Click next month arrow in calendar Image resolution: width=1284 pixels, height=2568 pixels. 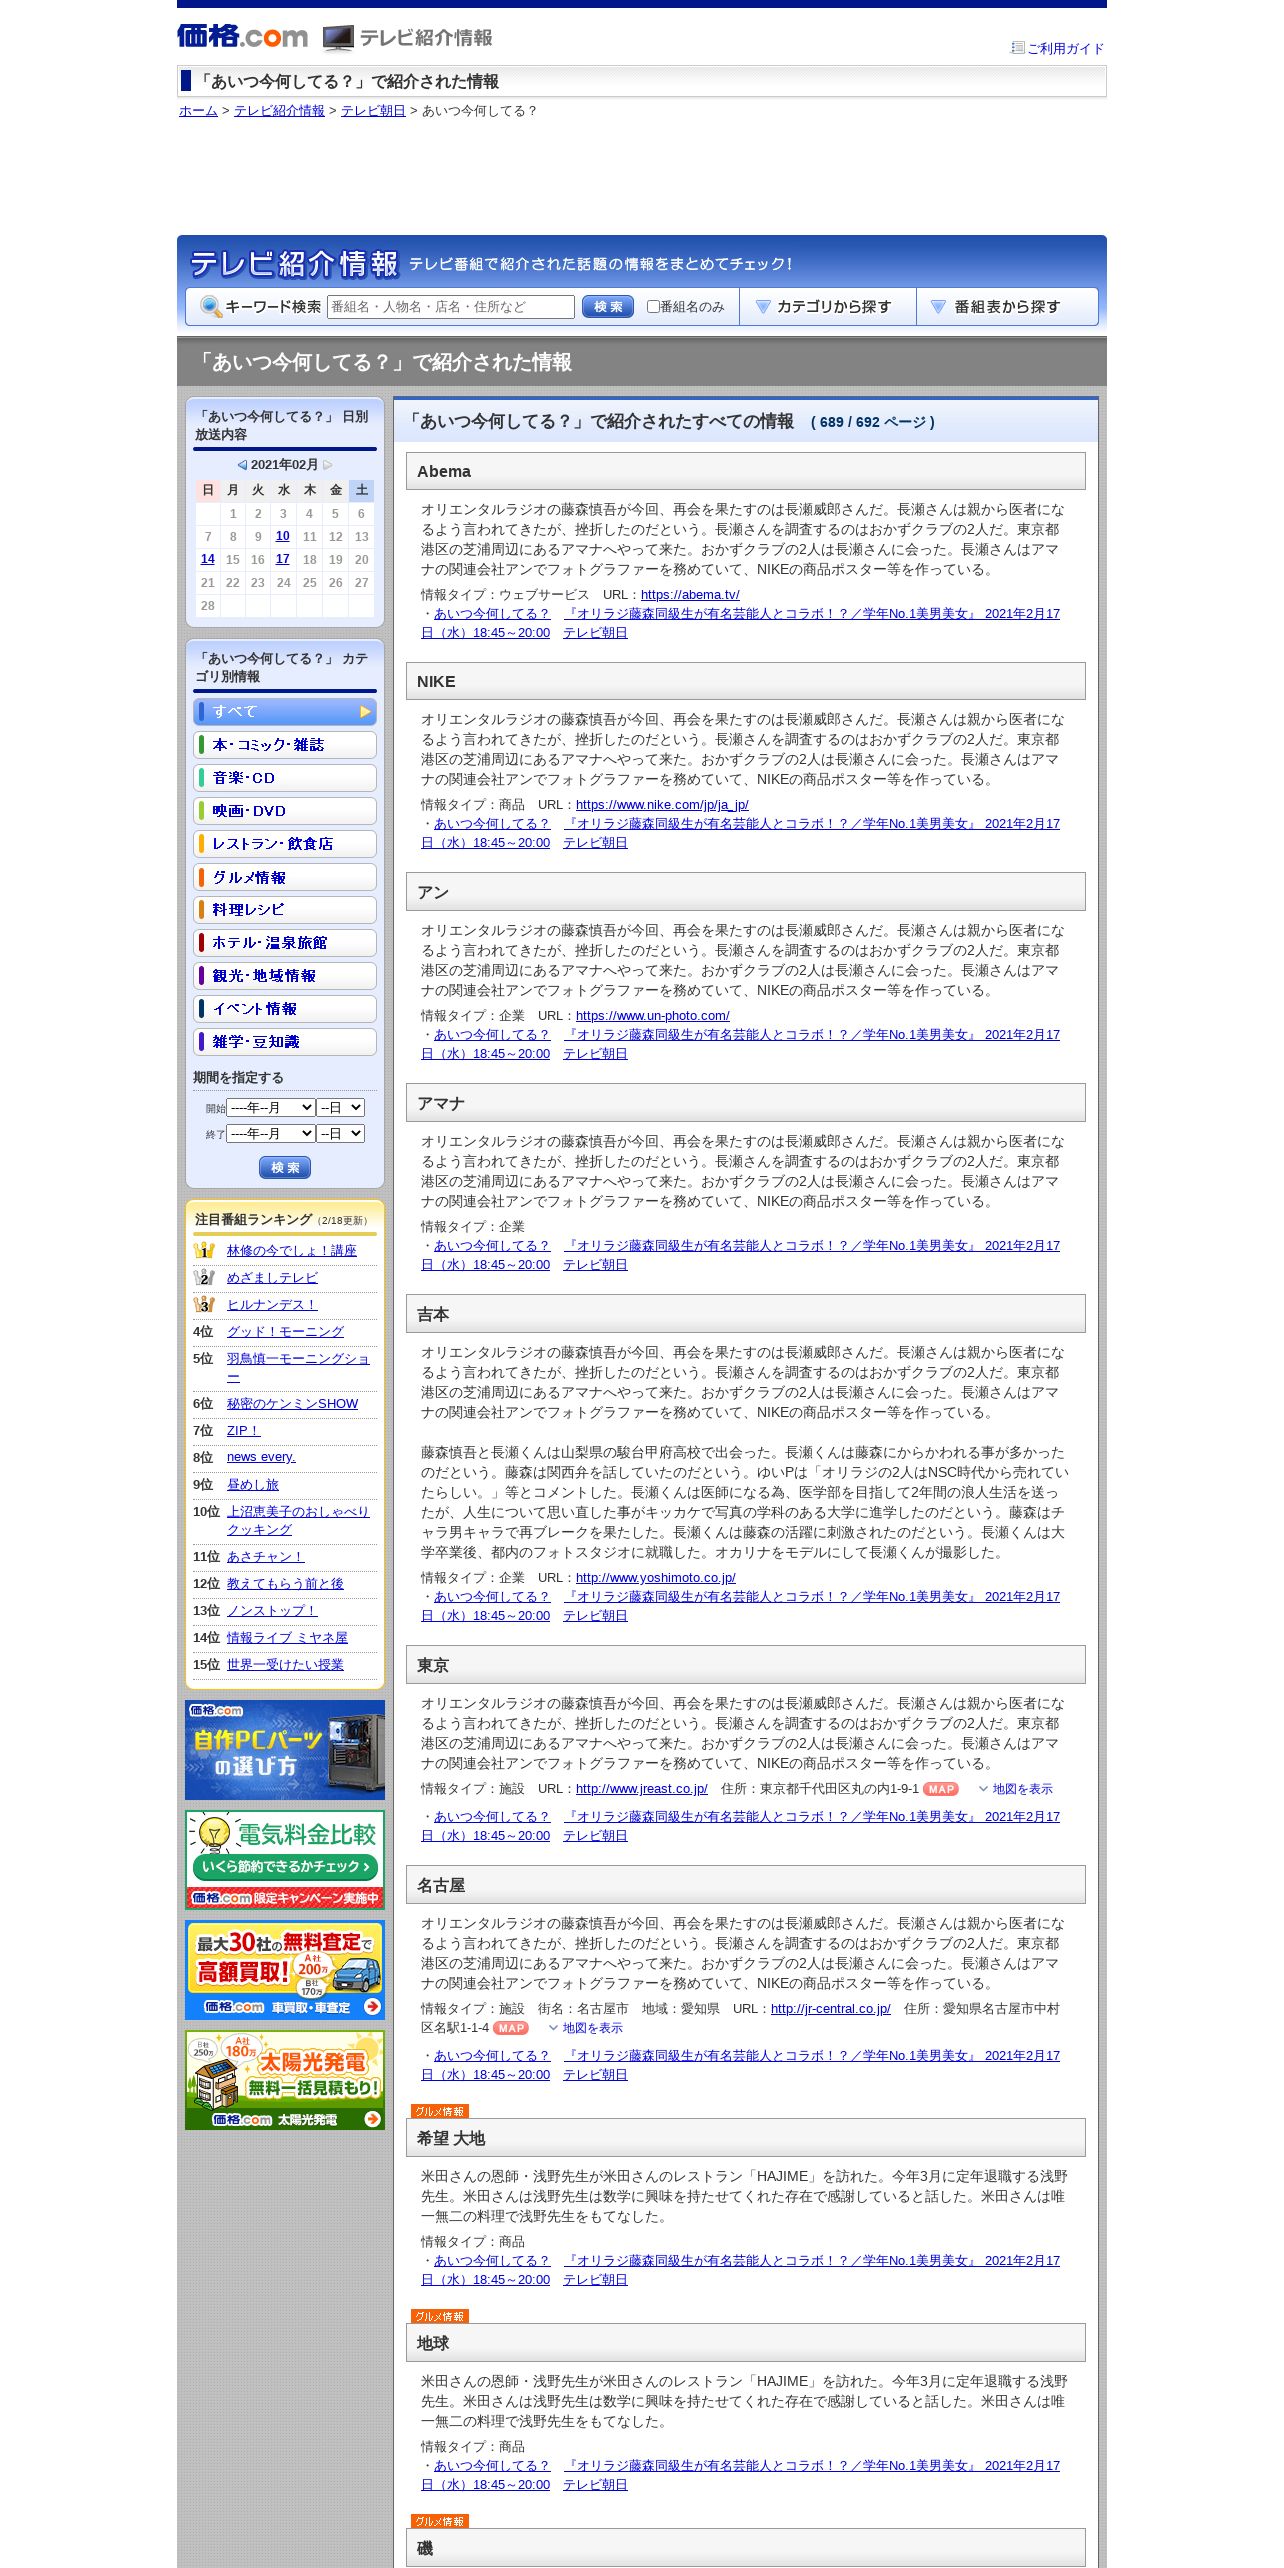(x=327, y=465)
